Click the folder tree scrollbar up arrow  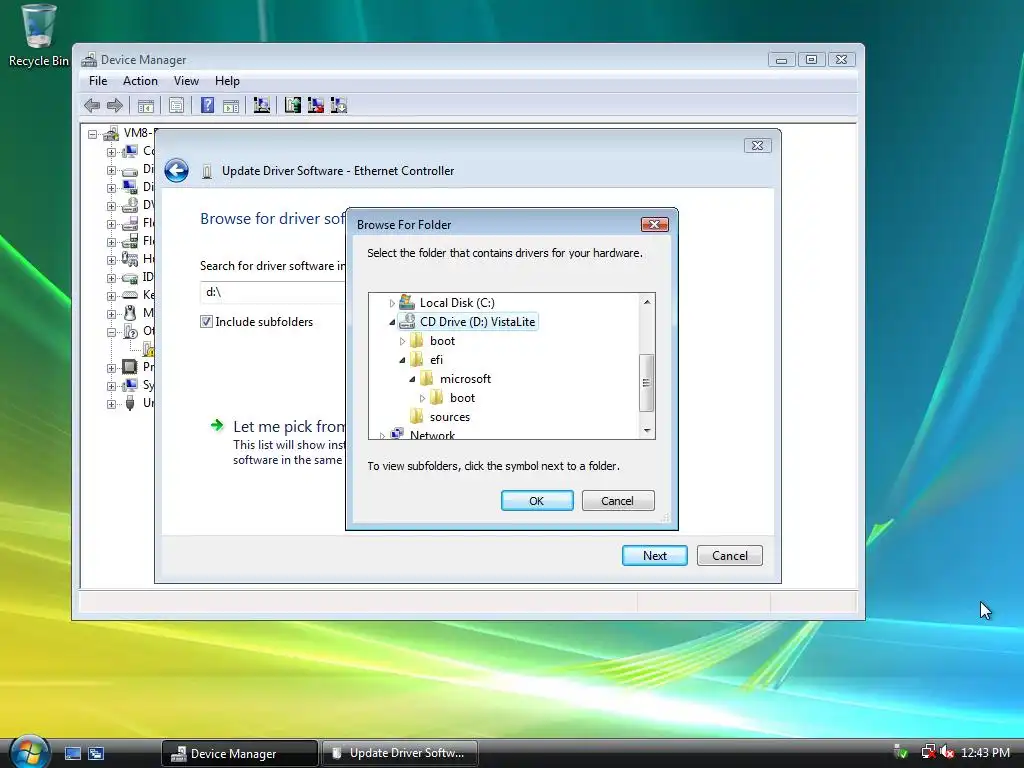[x=647, y=302]
